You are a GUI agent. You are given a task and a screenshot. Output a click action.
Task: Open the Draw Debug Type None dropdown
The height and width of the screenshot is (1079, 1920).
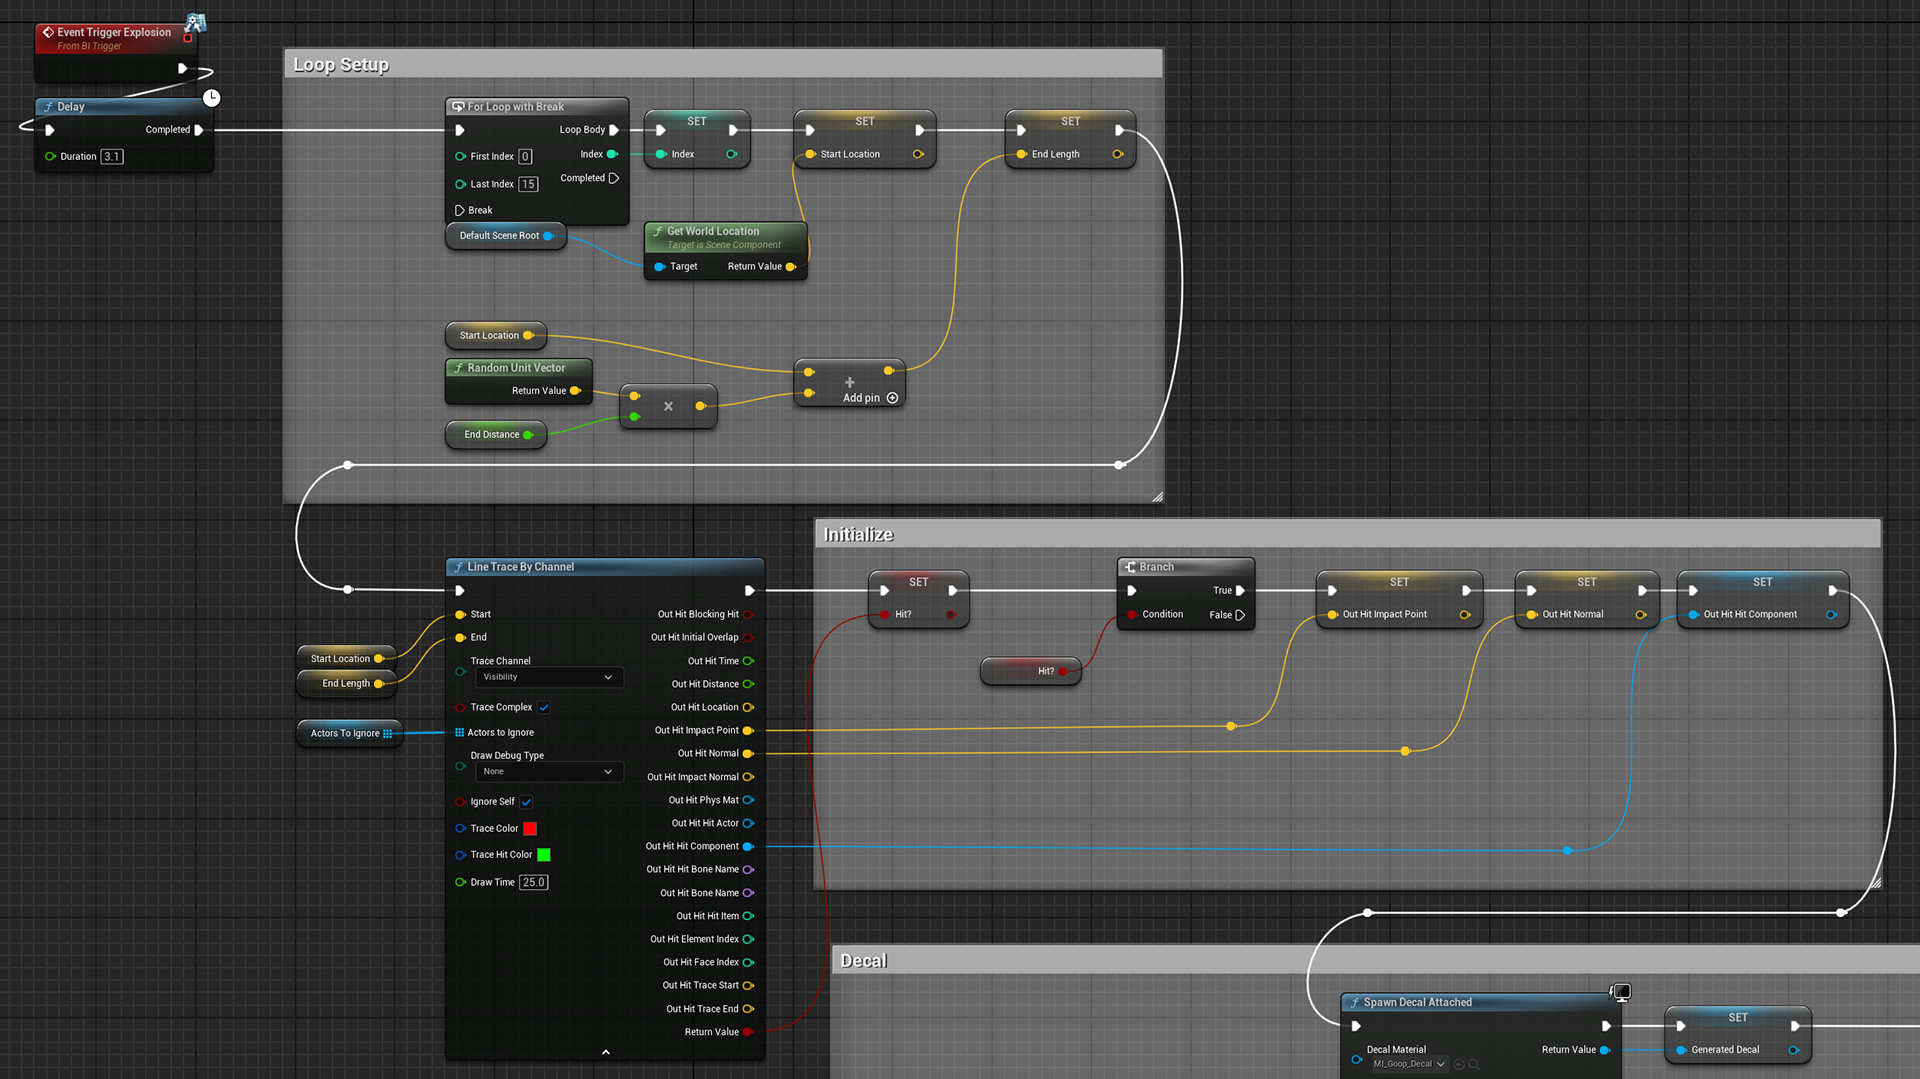[548, 772]
